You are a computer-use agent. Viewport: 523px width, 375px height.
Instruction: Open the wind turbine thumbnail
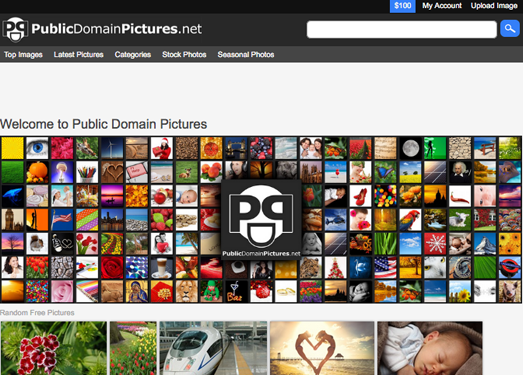pyautogui.click(x=112, y=148)
